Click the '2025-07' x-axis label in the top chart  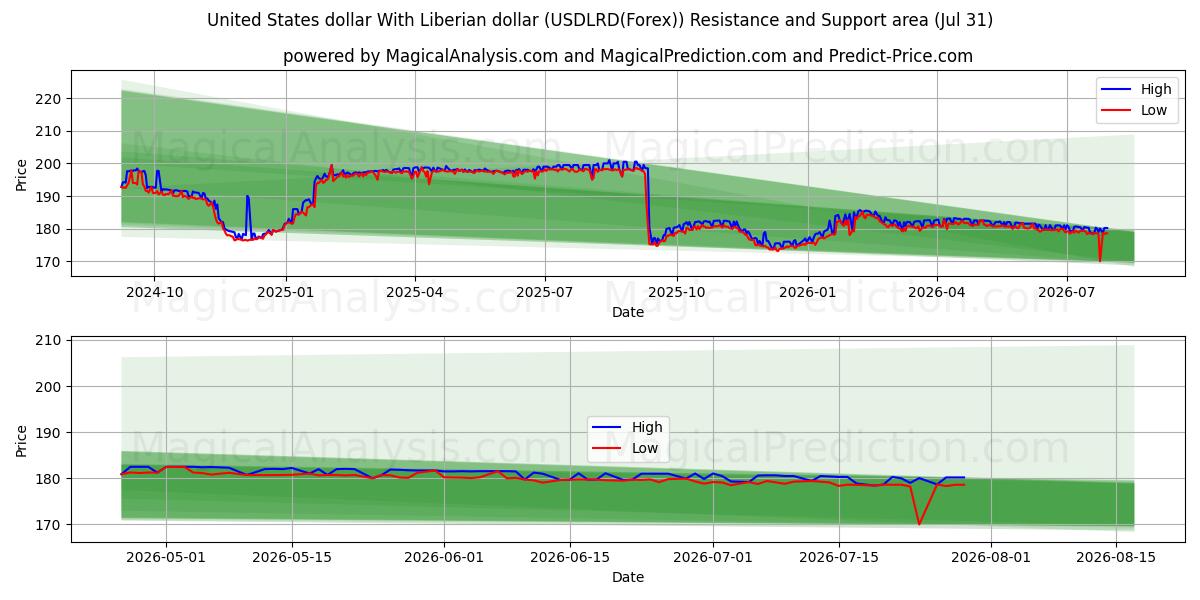coord(545,292)
